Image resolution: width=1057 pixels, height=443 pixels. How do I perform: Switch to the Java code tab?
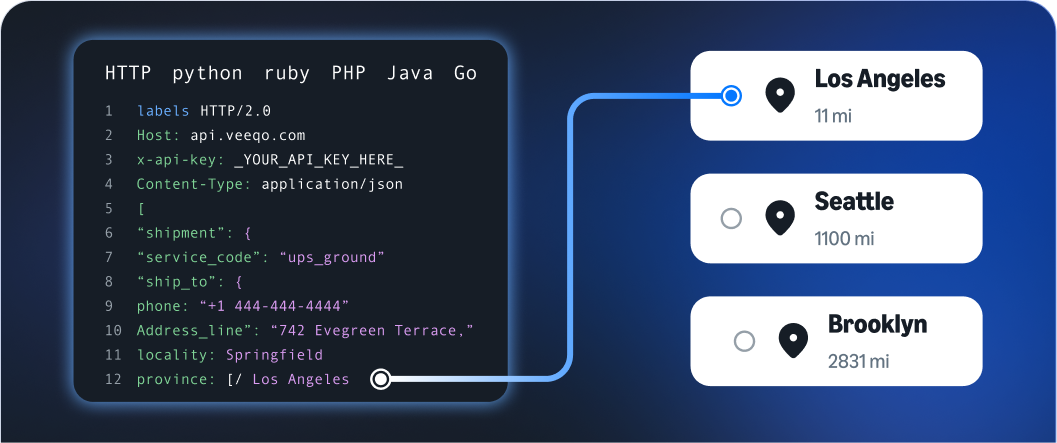pyautogui.click(x=410, y=73)
